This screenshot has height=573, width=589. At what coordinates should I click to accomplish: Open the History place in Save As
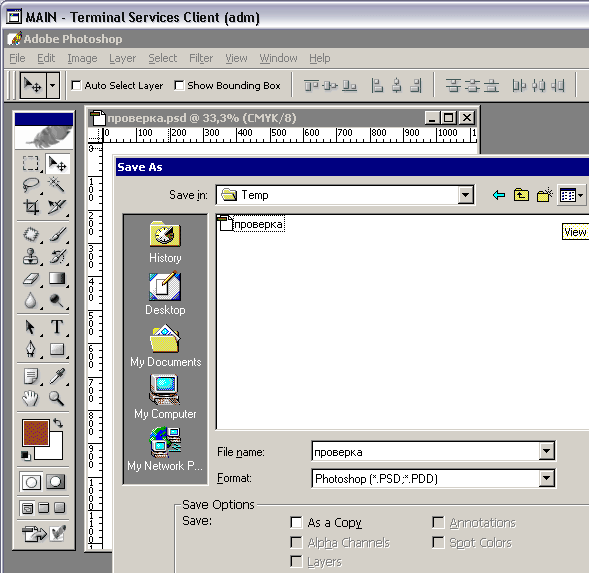[x=165, y=242]
